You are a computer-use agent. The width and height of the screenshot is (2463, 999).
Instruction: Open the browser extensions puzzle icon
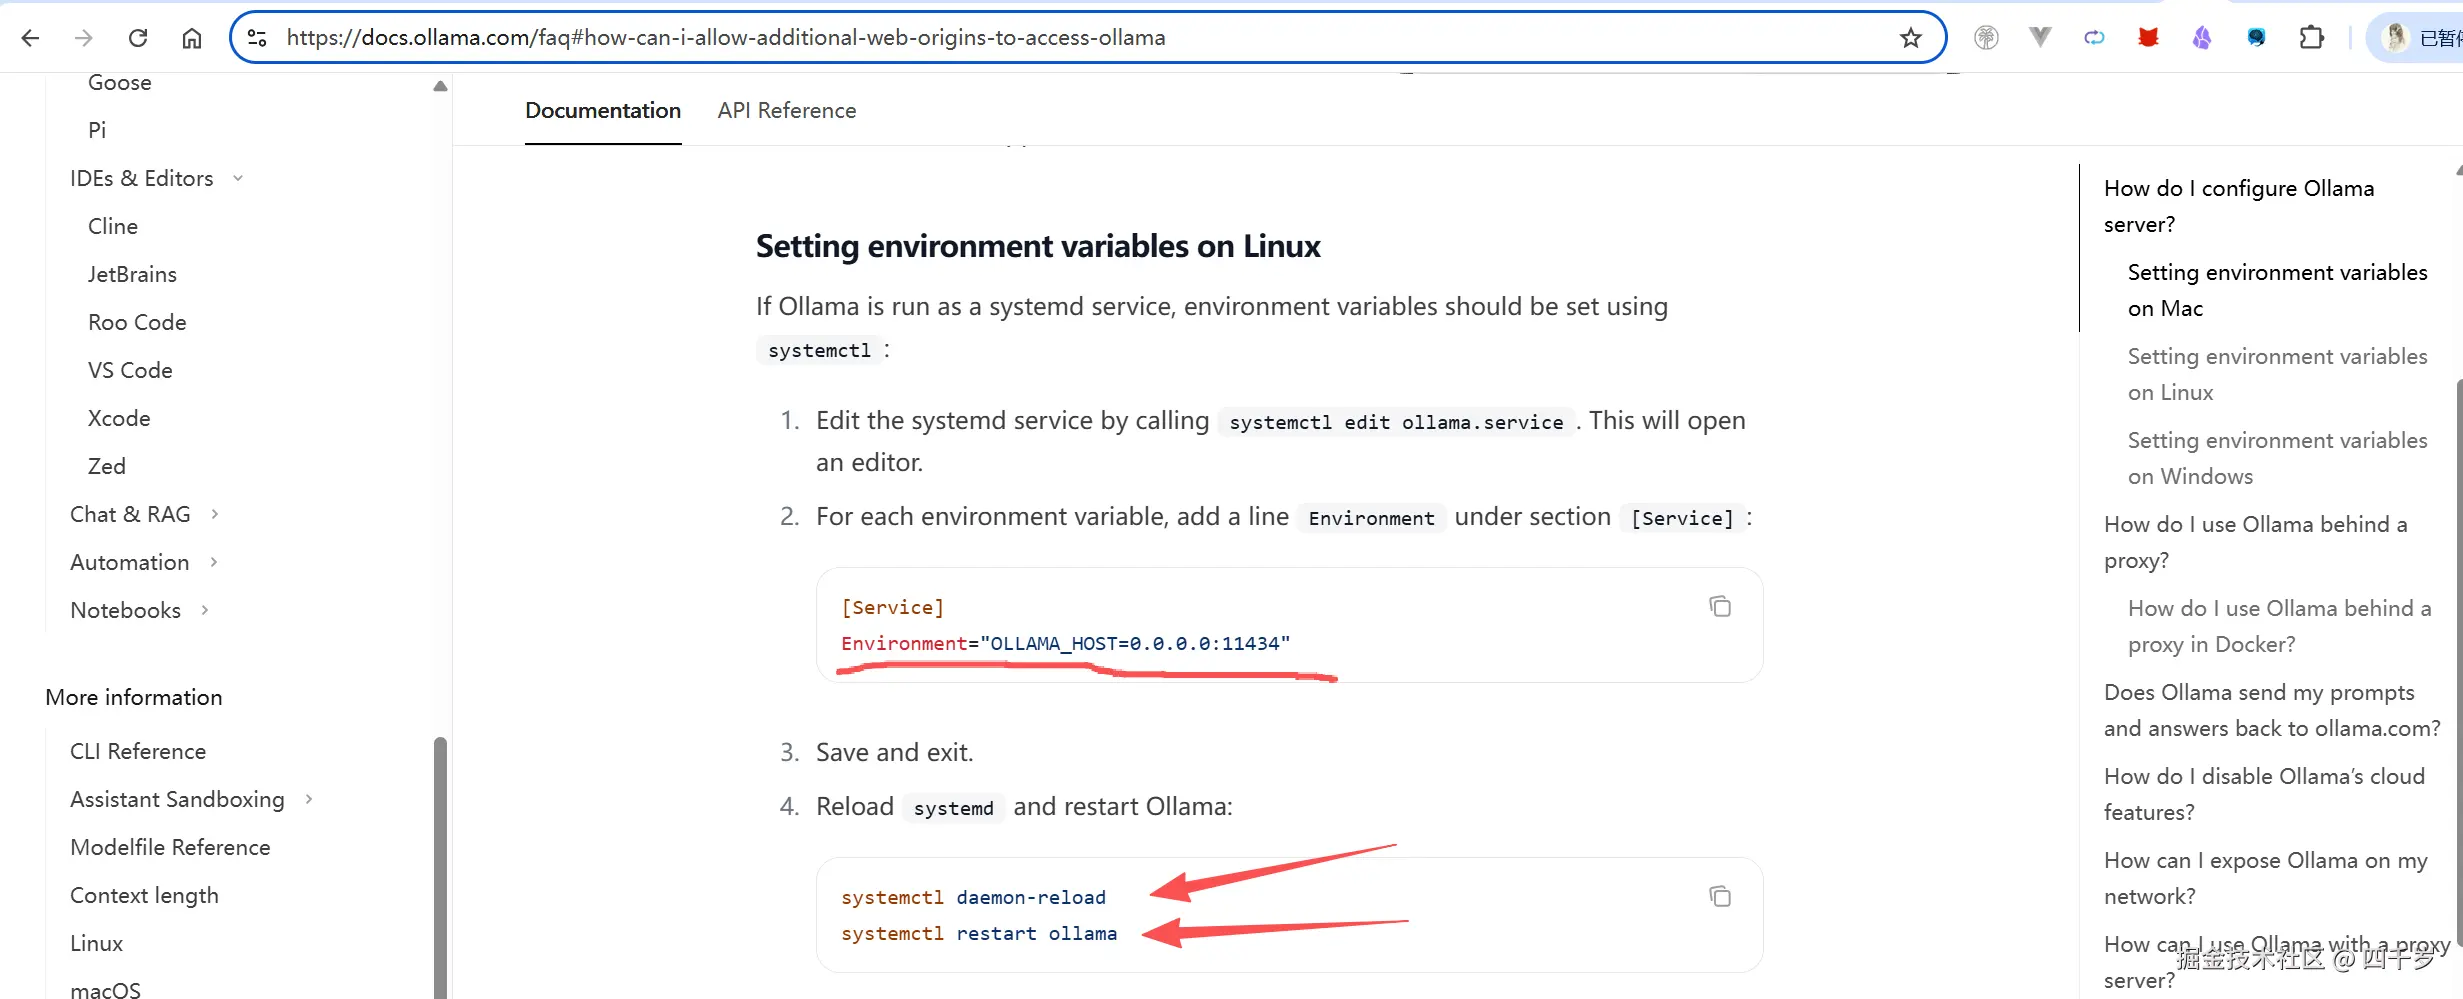[2311, 38]
